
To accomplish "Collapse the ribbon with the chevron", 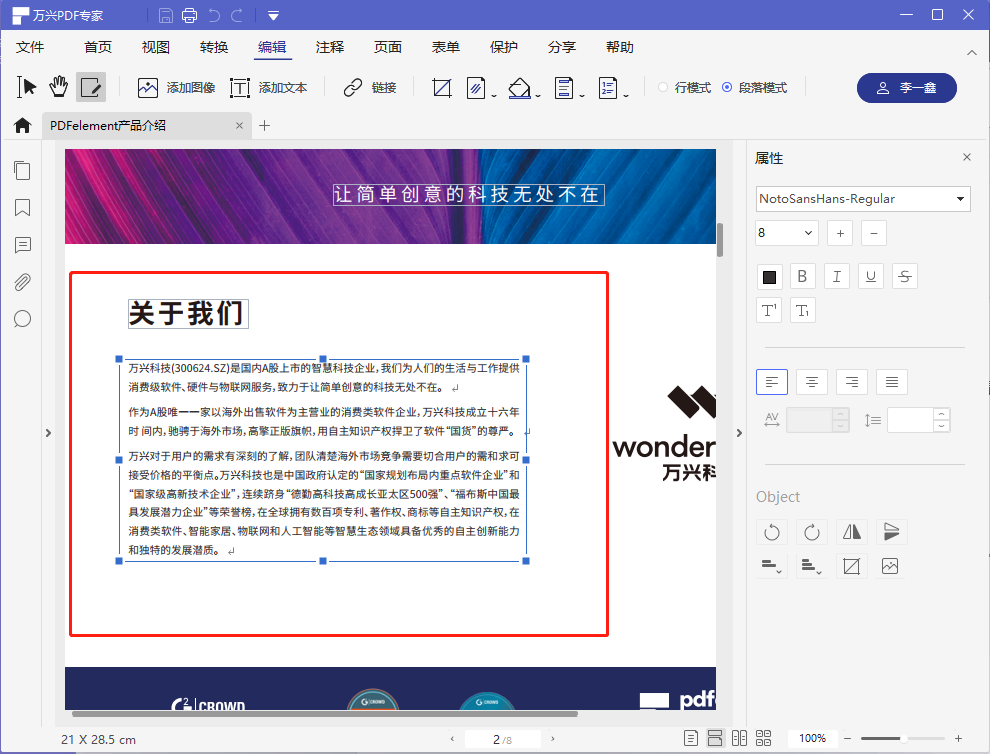I will 972,53.
